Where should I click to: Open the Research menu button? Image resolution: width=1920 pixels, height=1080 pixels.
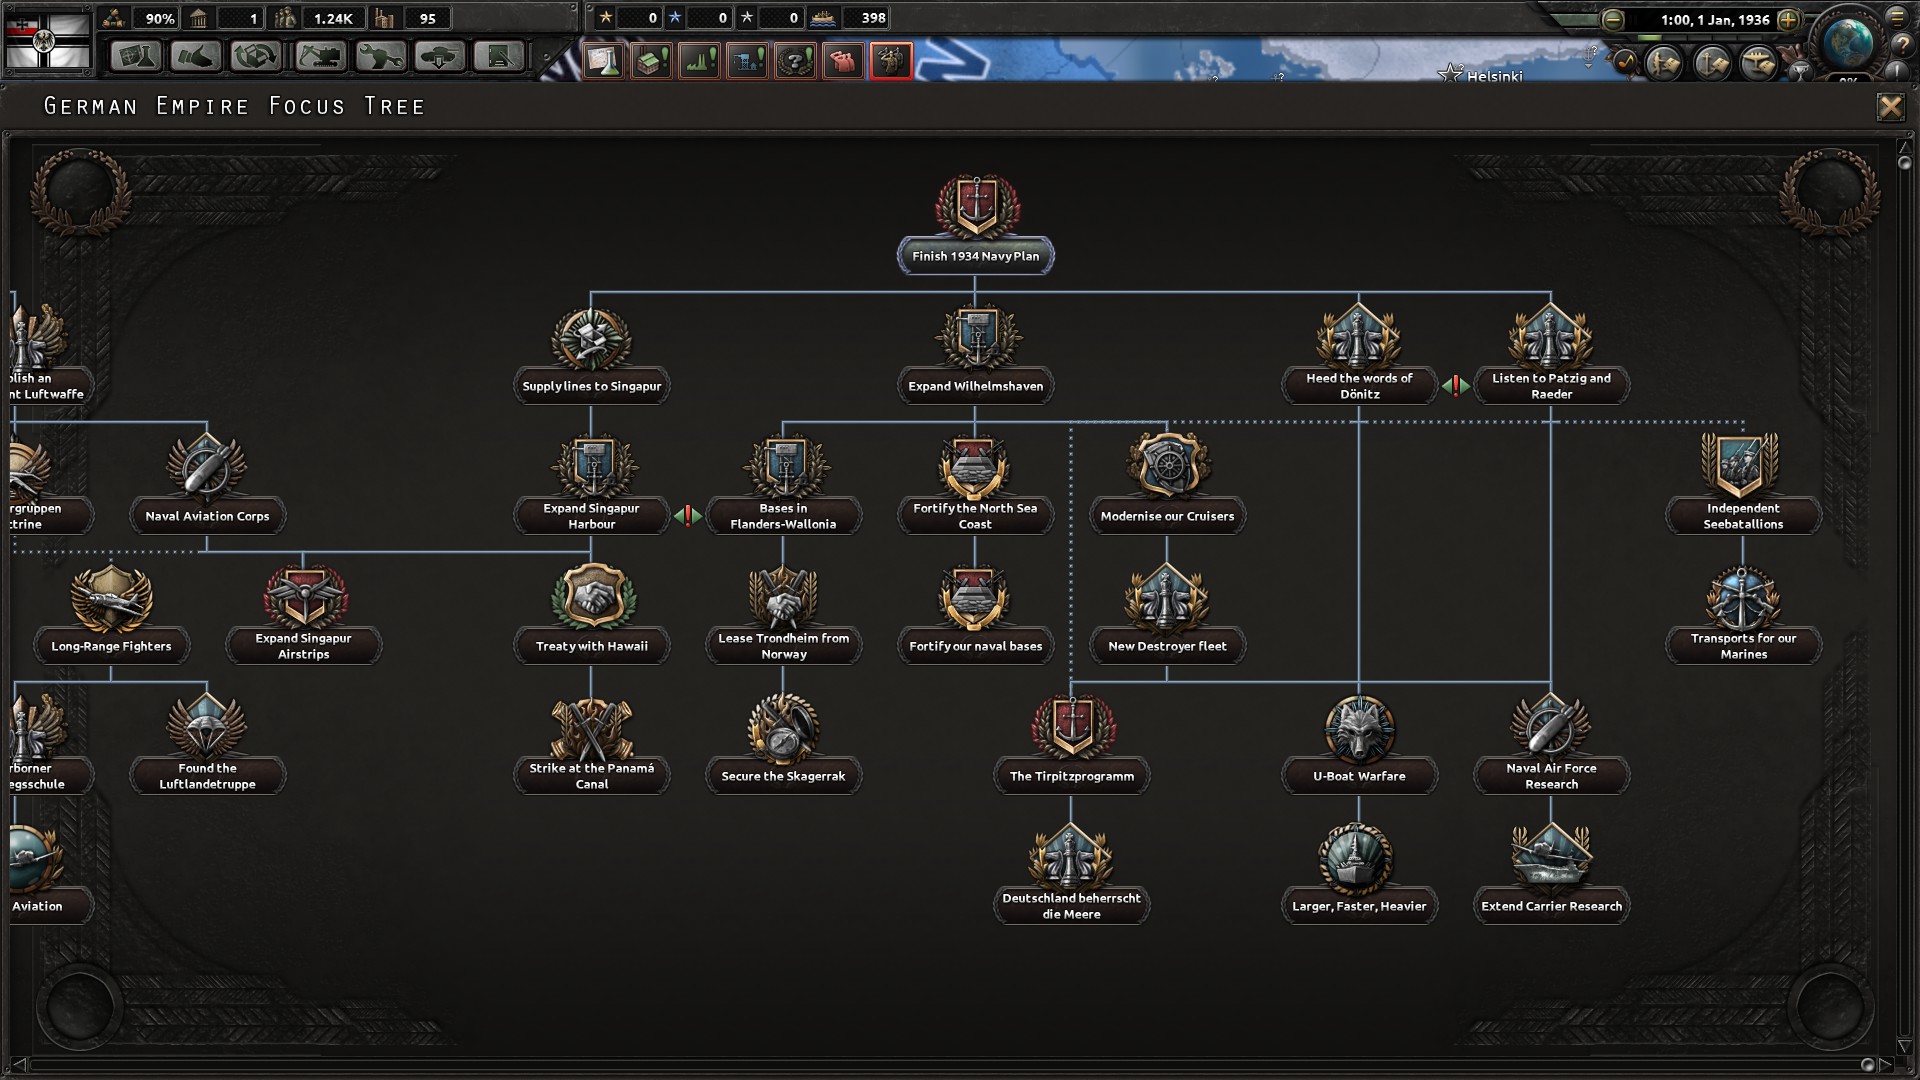pyautogui.click(x=136, y=56)
